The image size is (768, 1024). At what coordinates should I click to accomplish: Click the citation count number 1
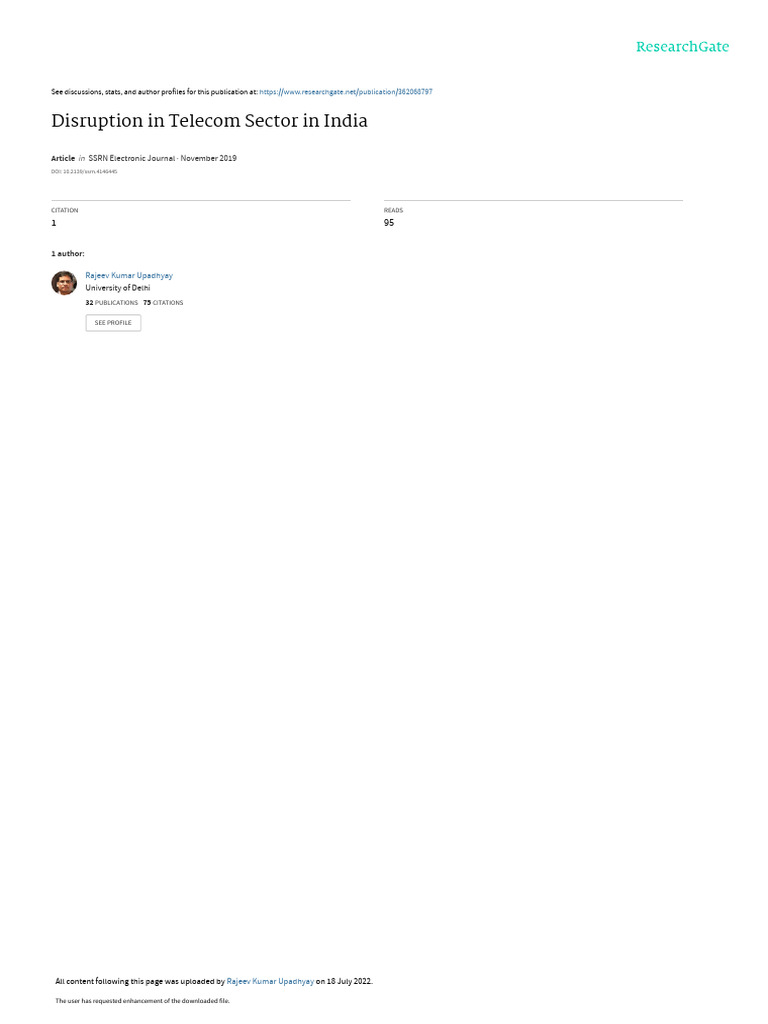tap(54, 223)
